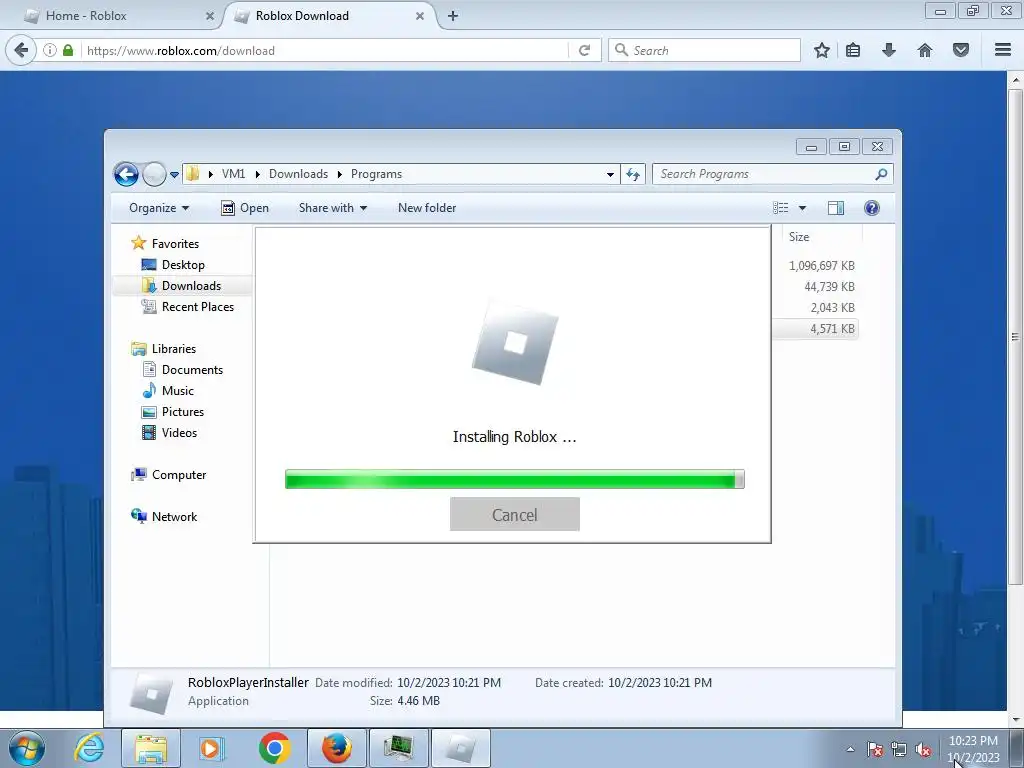Click green padlock security icon

(x=68, y=50)
